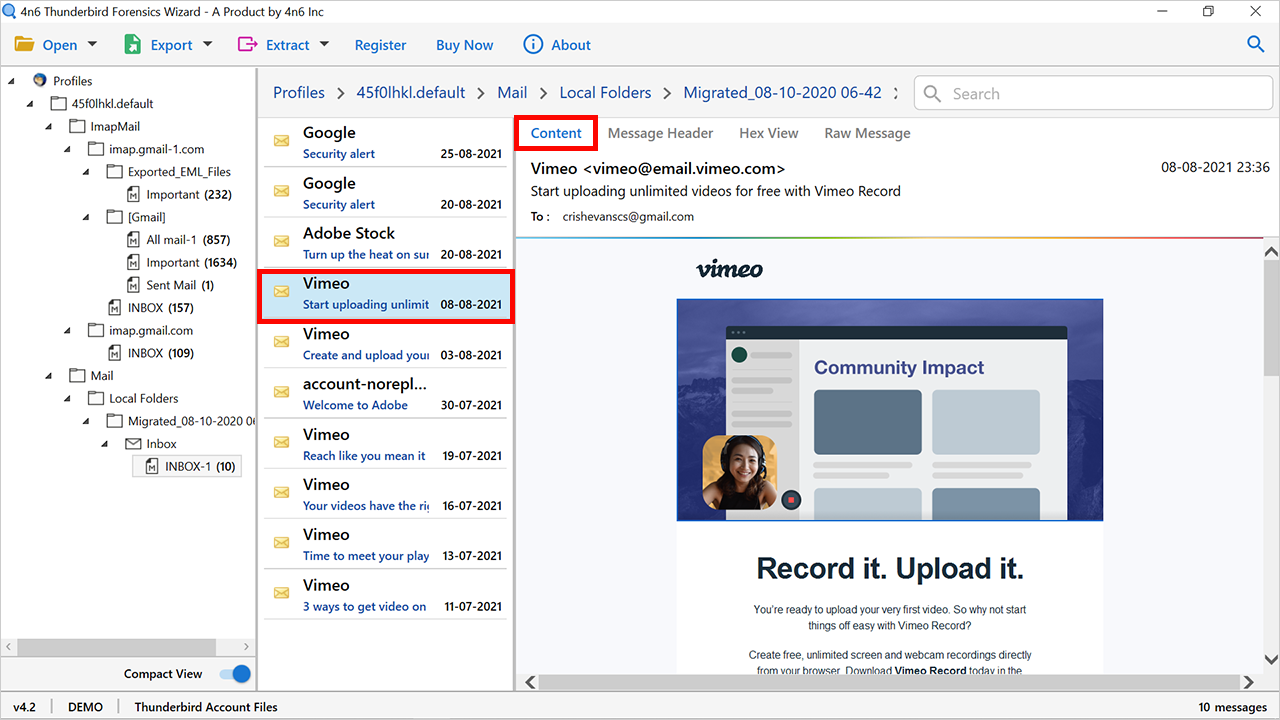
Task: Click the Inbox envelope folder icon in tree
Action: click(x=133, y=443)
